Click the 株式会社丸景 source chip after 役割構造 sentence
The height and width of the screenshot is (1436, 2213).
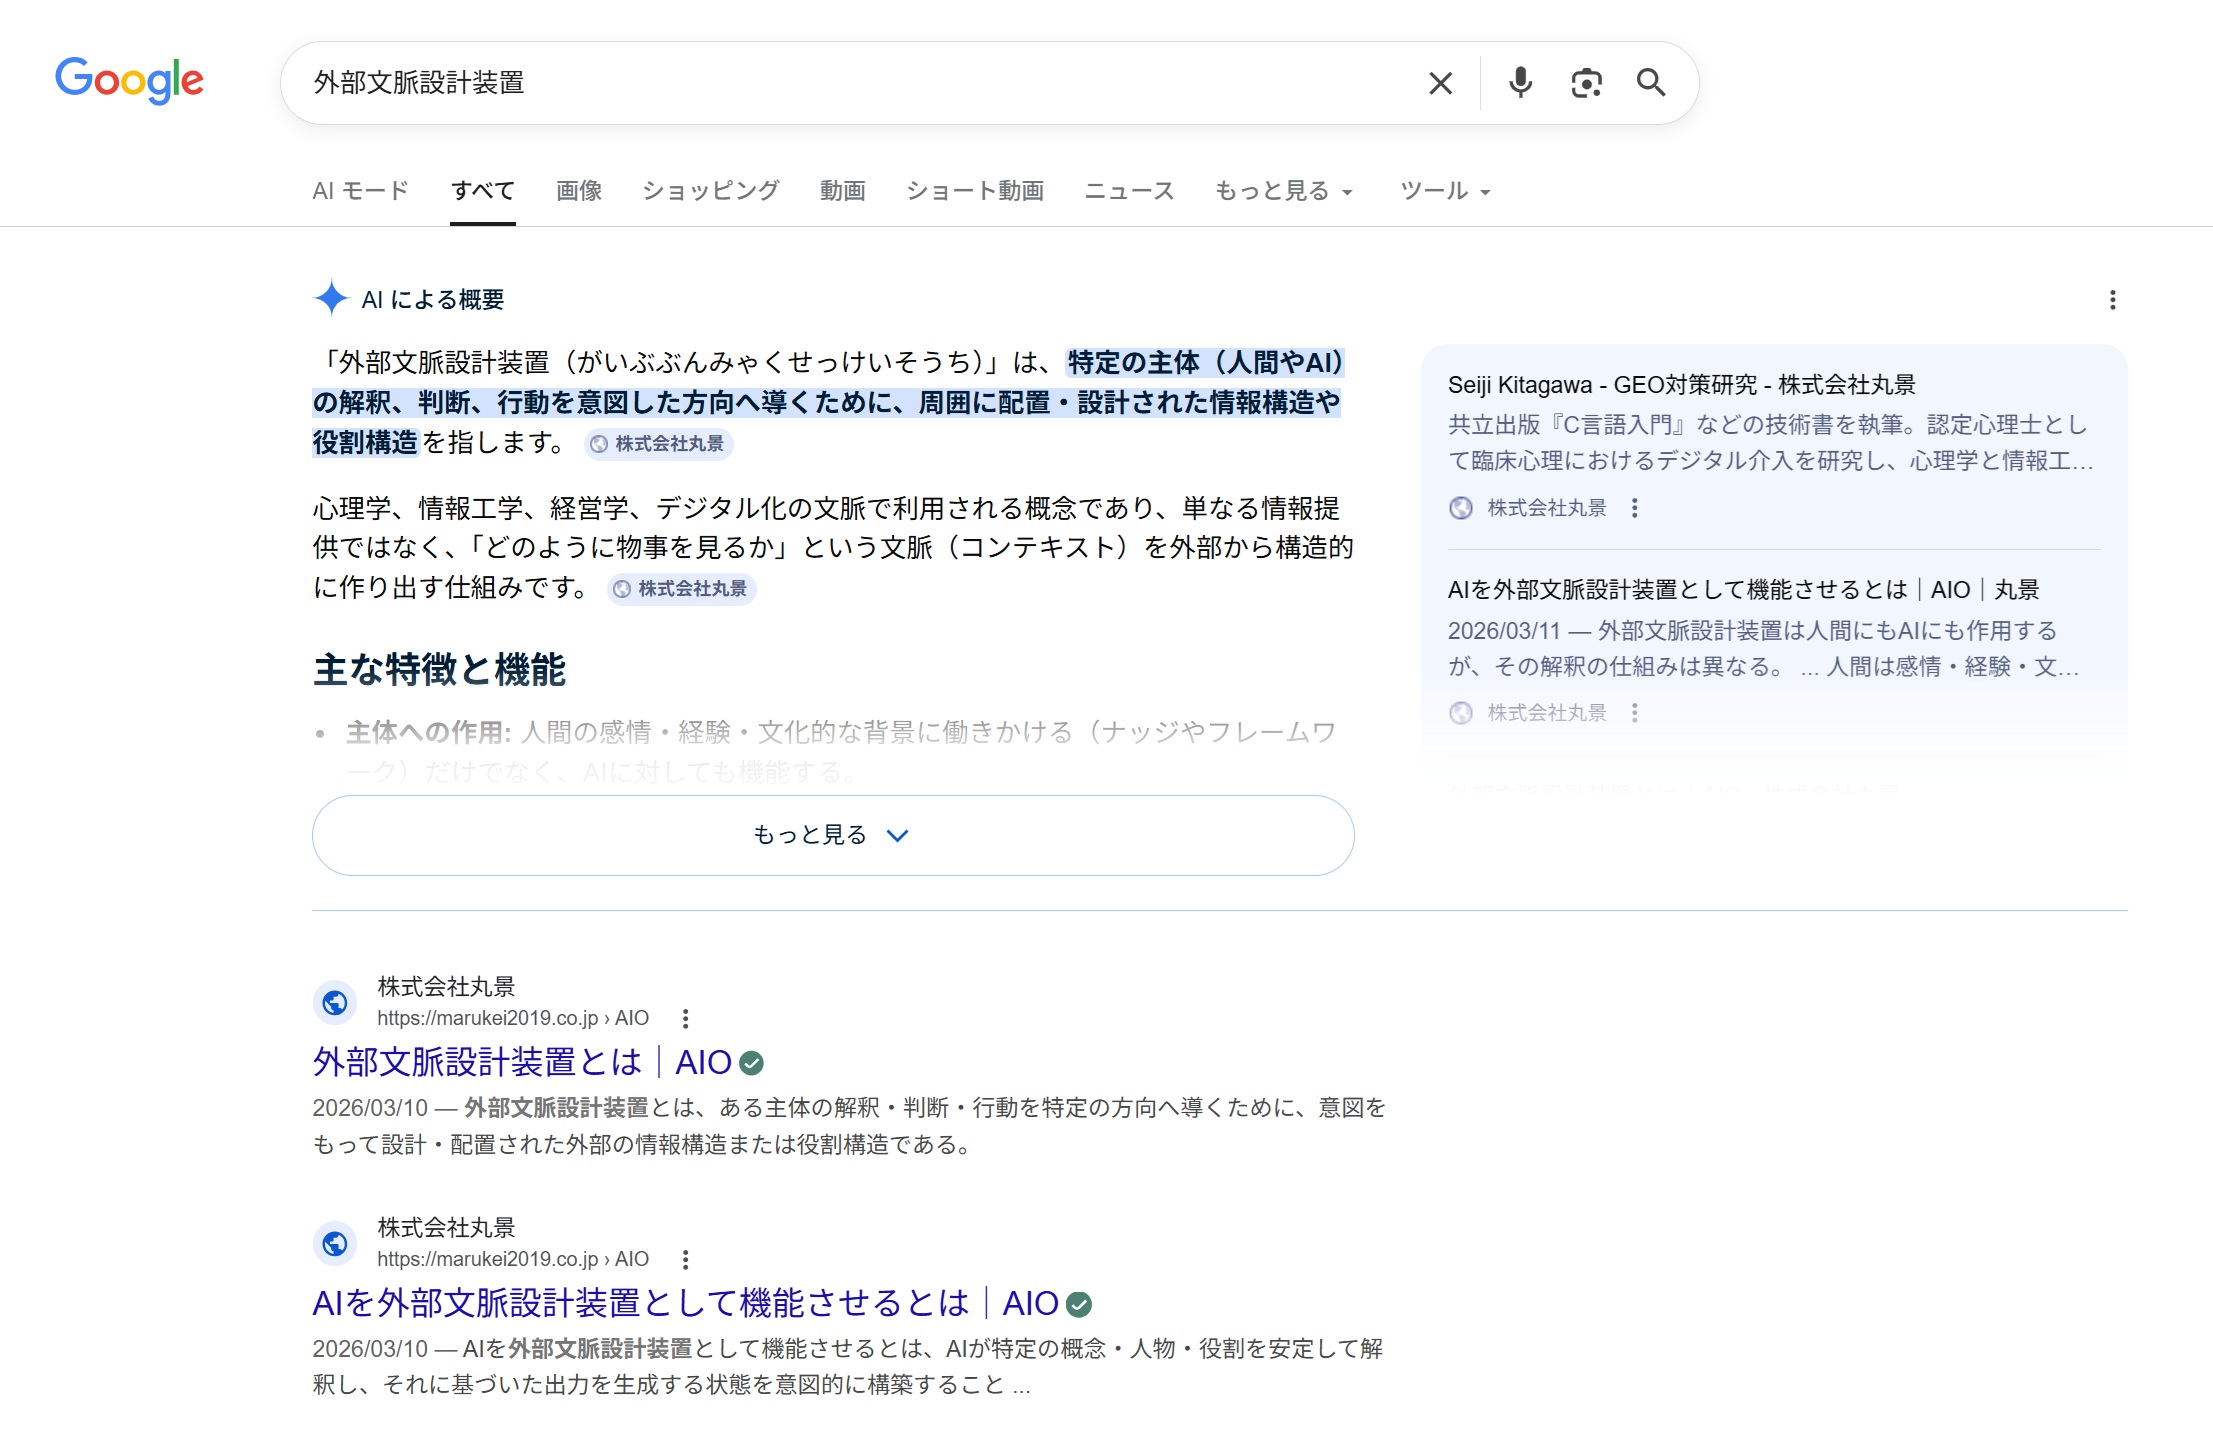(660, 445)
